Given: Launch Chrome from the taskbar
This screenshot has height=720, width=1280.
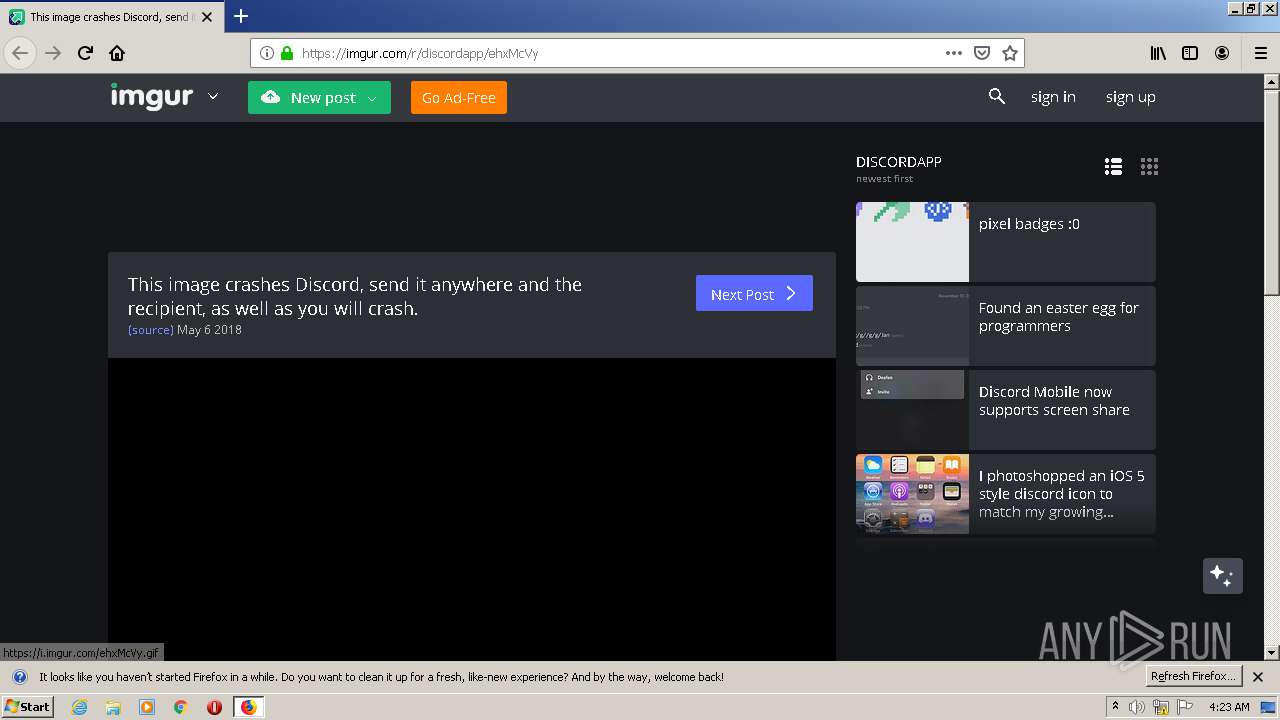Looking at the screenshot, I should coord(180,707).
